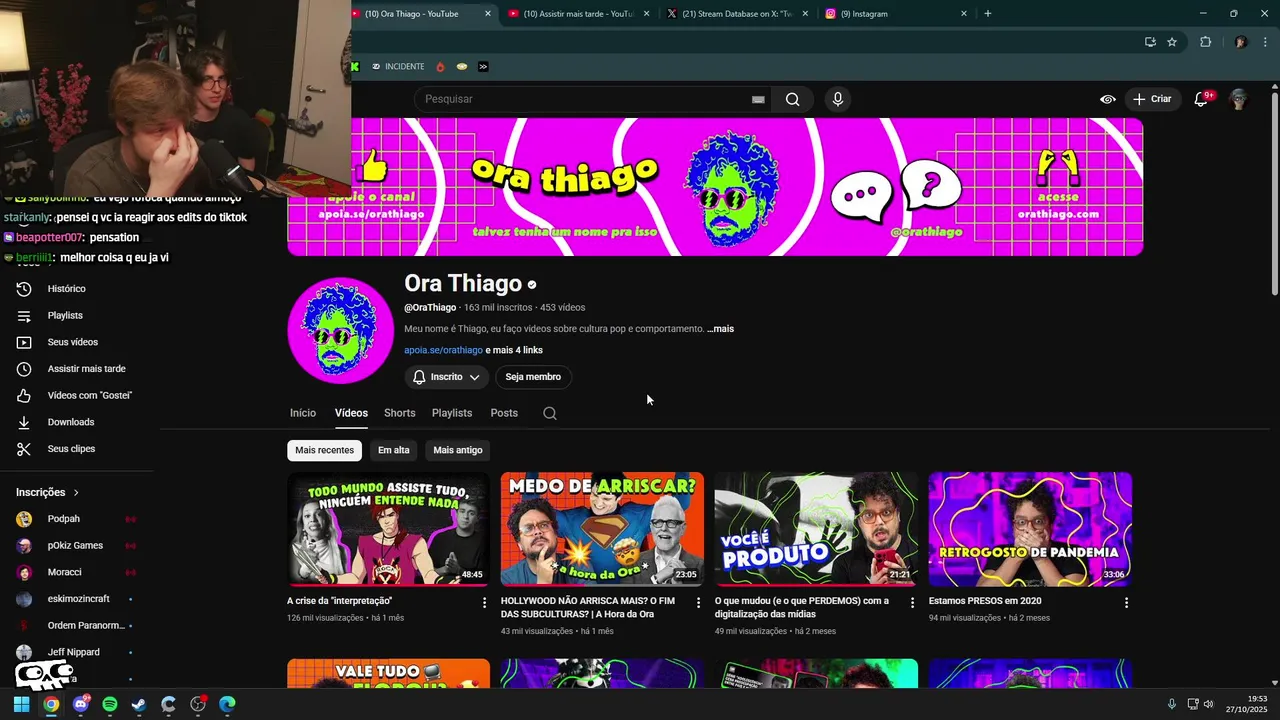Click install app icon in address bar
This screenshot has width=1280, height=720.
click(x=1150, y=42)
